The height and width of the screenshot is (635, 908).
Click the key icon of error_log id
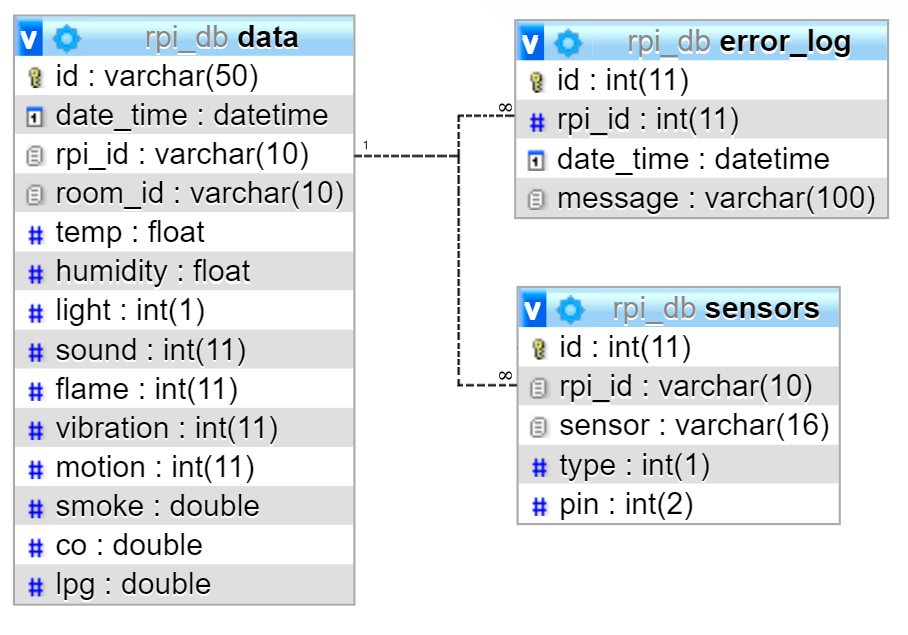537,82
